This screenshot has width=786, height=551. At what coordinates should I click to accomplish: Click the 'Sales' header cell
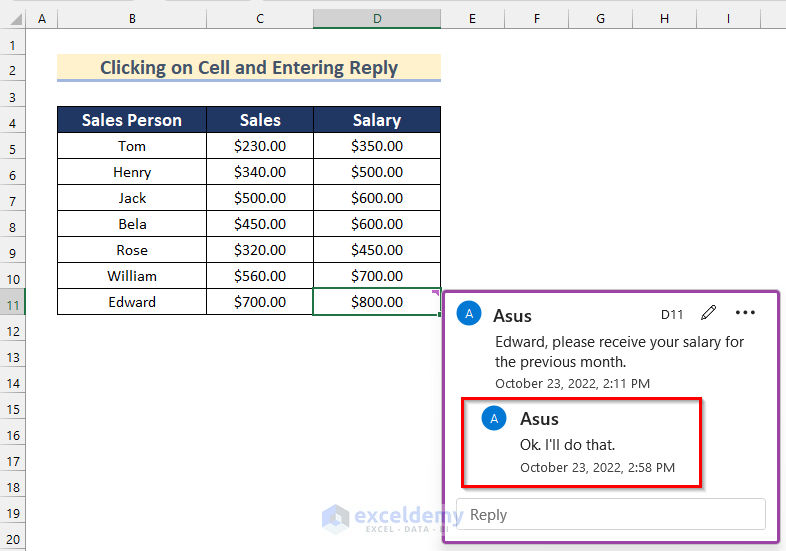tap(260, 120)
